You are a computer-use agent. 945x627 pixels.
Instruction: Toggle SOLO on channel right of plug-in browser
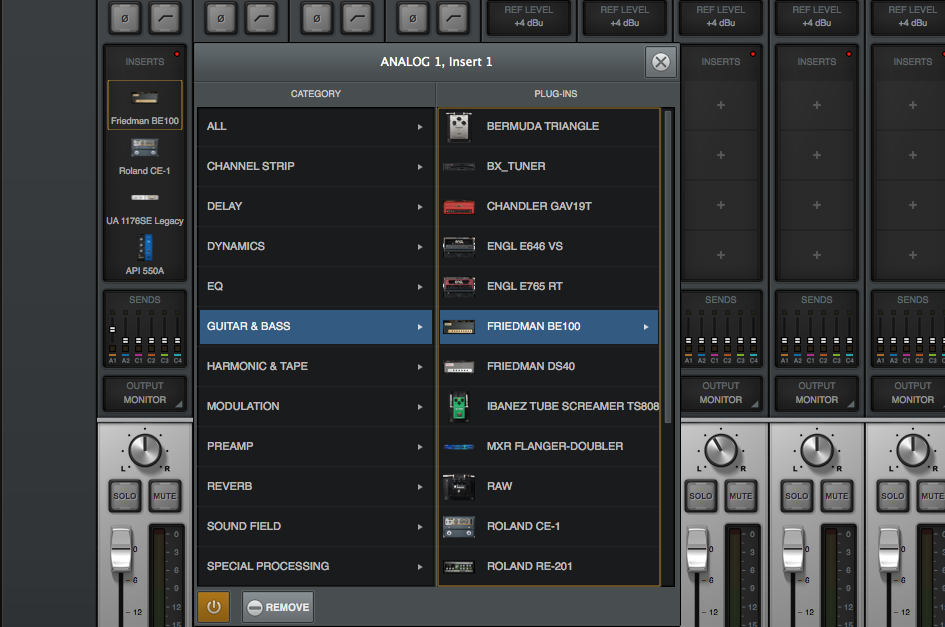(x=701, y=496)
